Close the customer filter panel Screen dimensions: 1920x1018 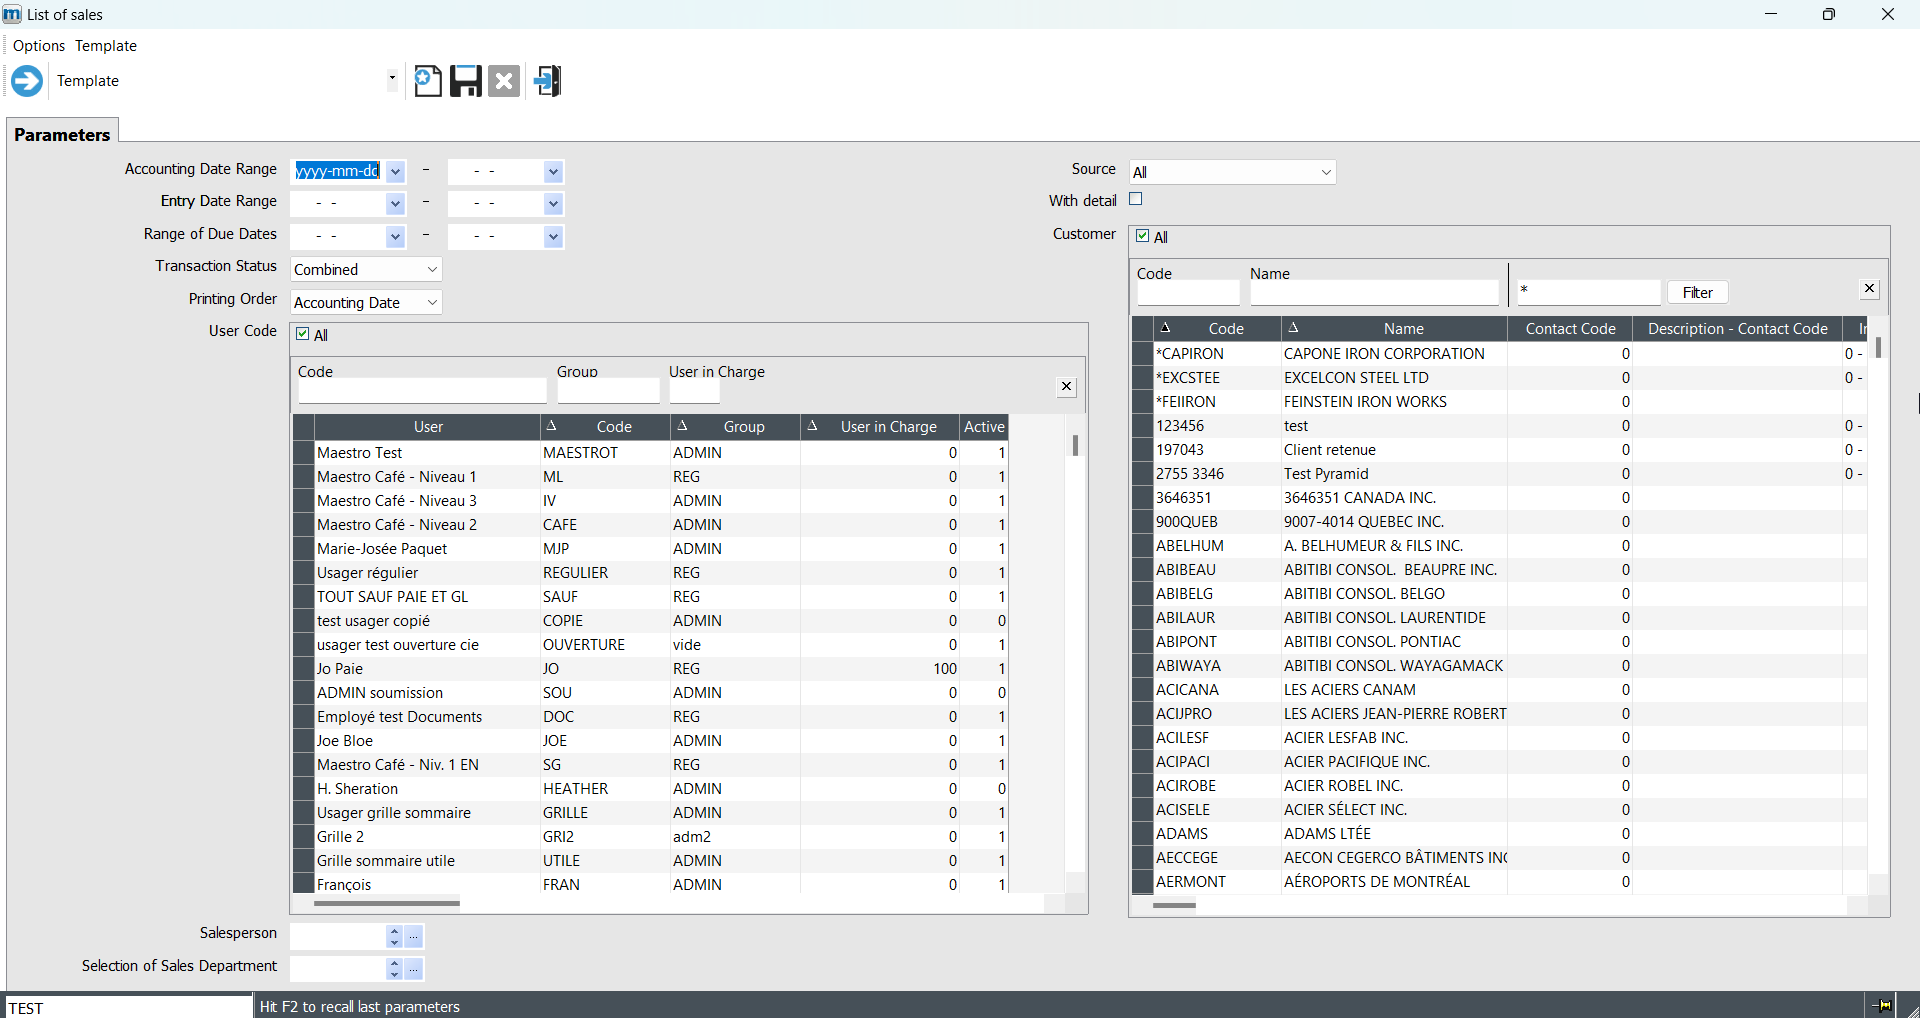pyautogui.click(x=1869, y=289)
